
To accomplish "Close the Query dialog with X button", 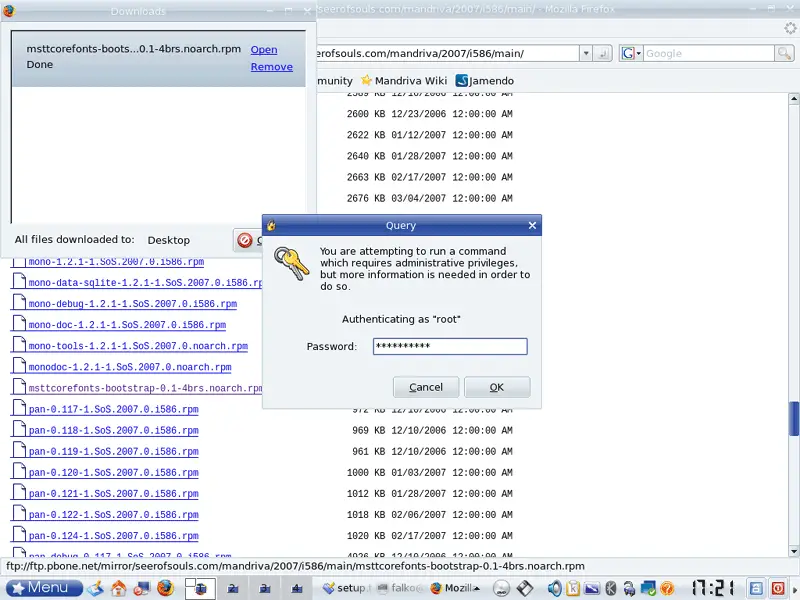I will click(532, 225).
